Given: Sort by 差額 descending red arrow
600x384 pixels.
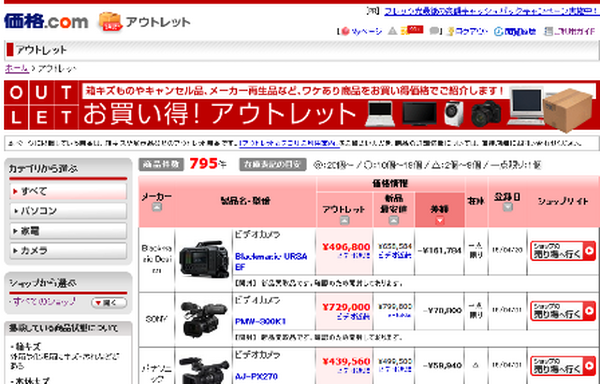Looking at the screenshot, I should [x=440, y=220].
